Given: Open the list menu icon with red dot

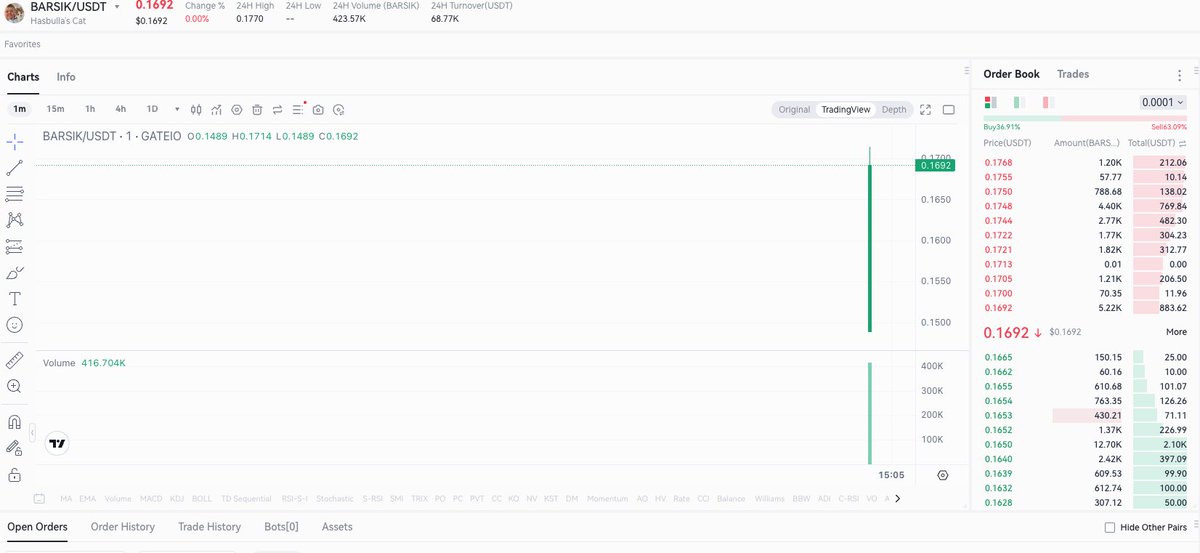Looking at the screenshot, I should pyautogui.click(x=297, y=110).
